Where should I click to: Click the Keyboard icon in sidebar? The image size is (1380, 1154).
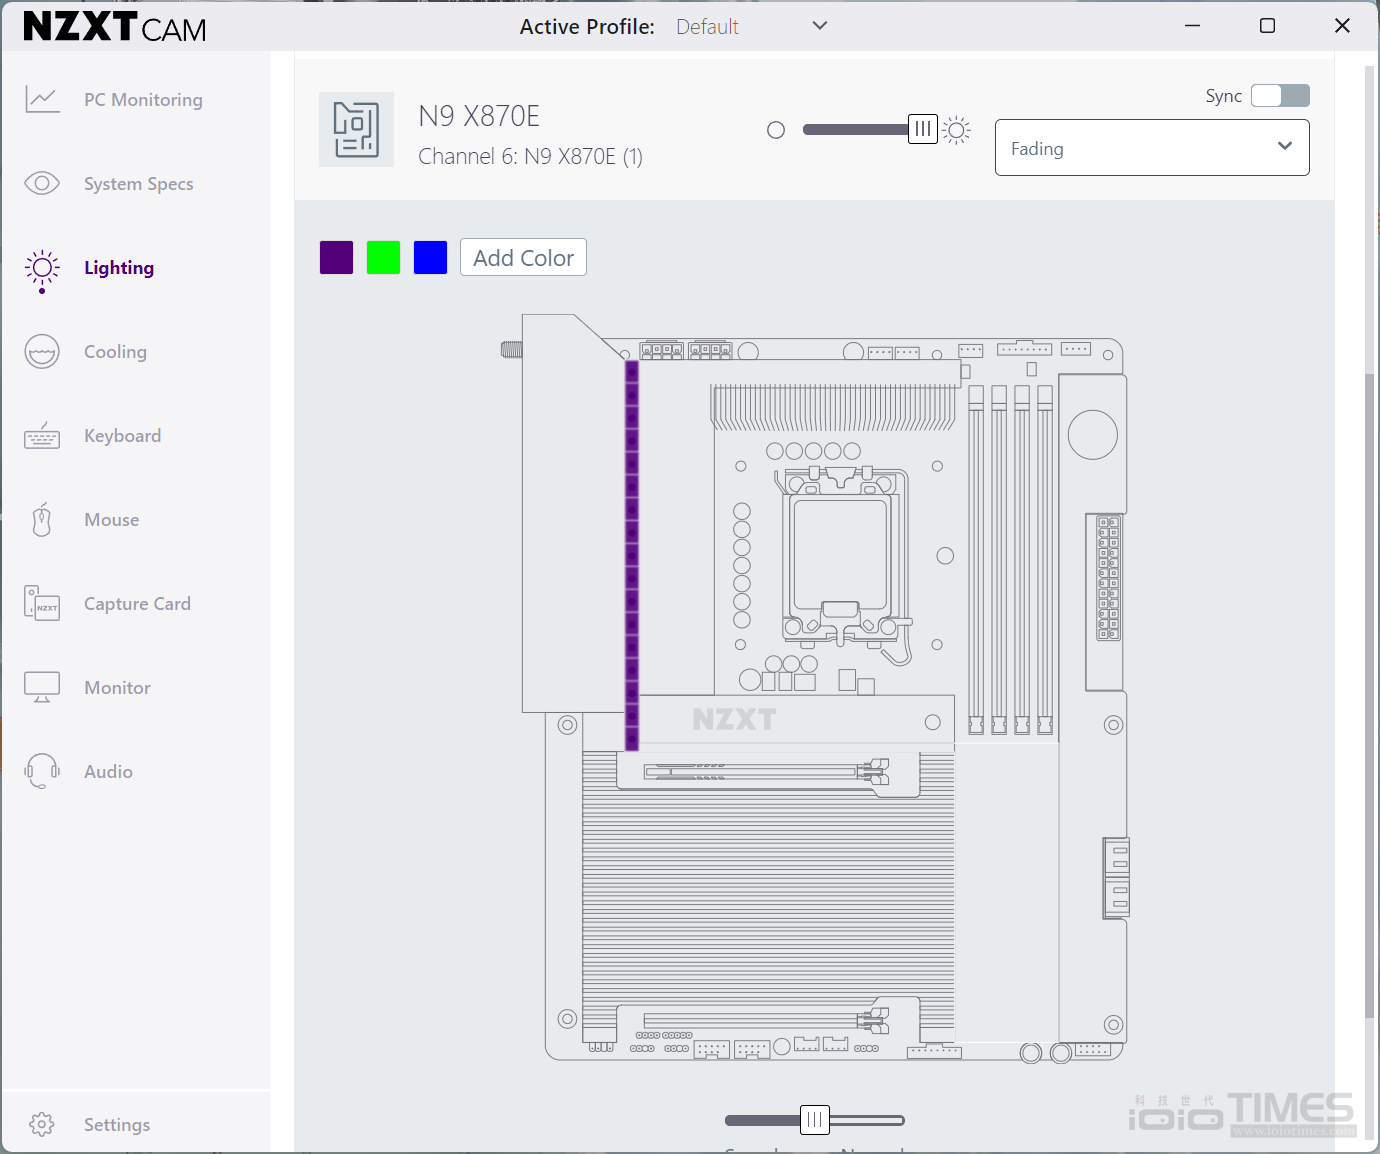tap(42, 436)
